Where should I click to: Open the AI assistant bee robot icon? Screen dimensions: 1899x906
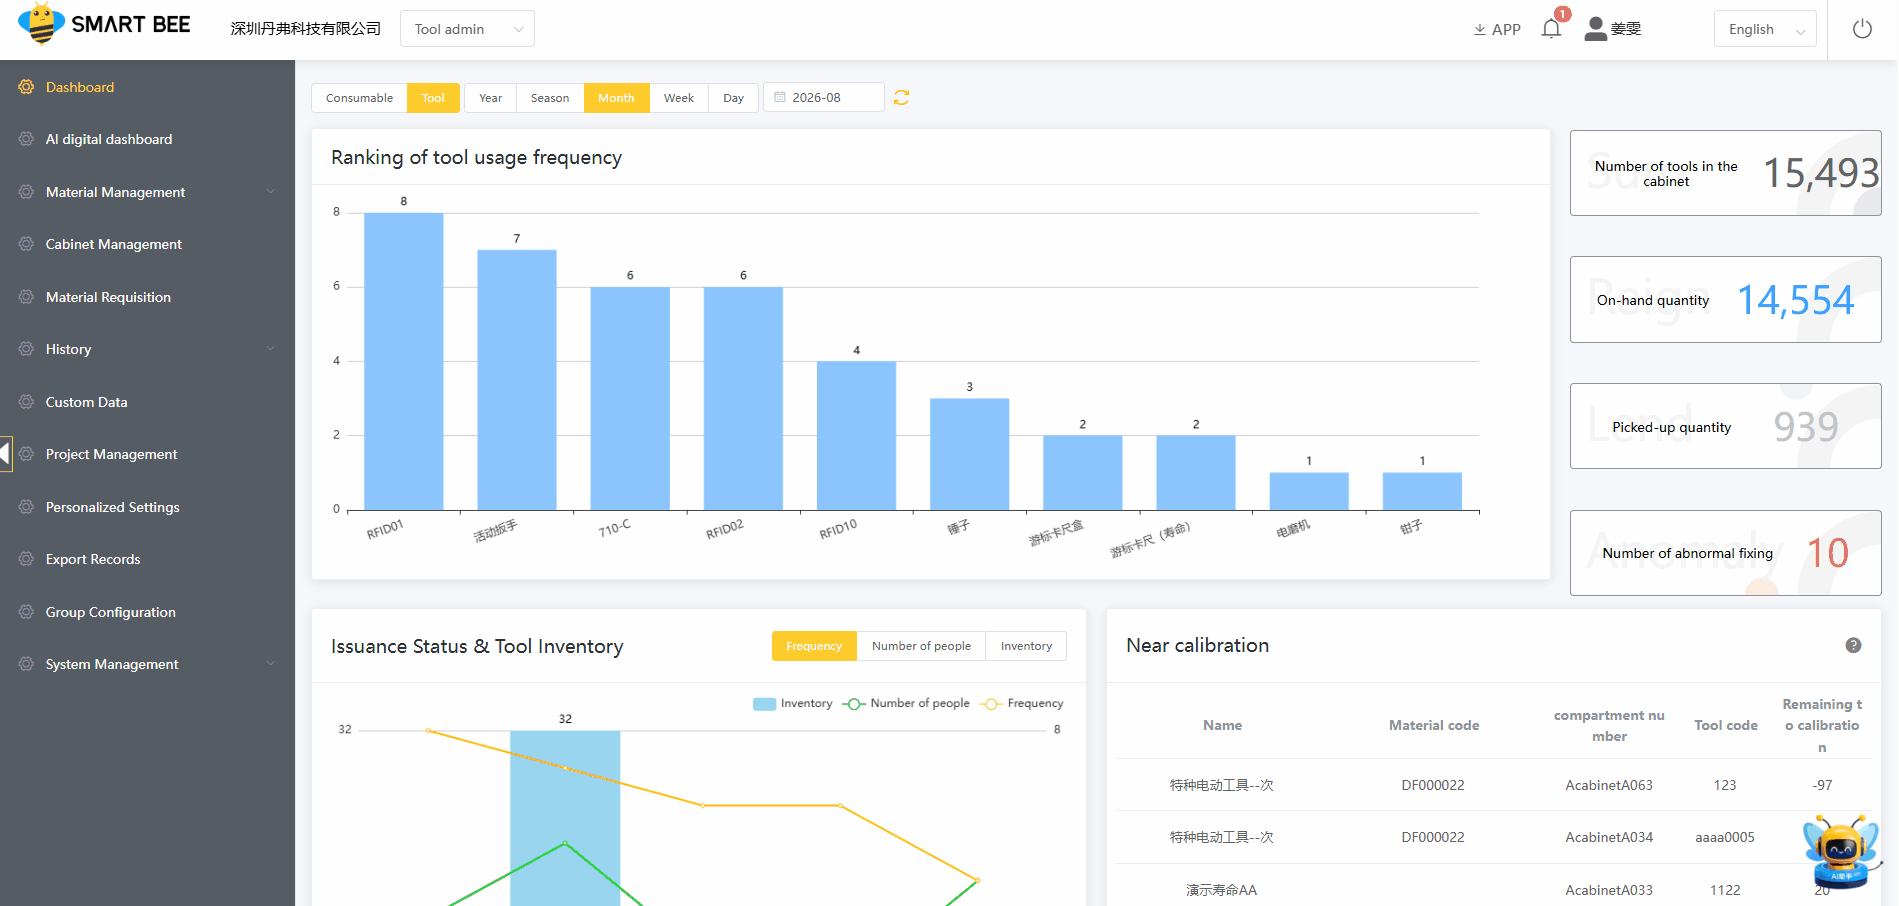[1841, 851]
